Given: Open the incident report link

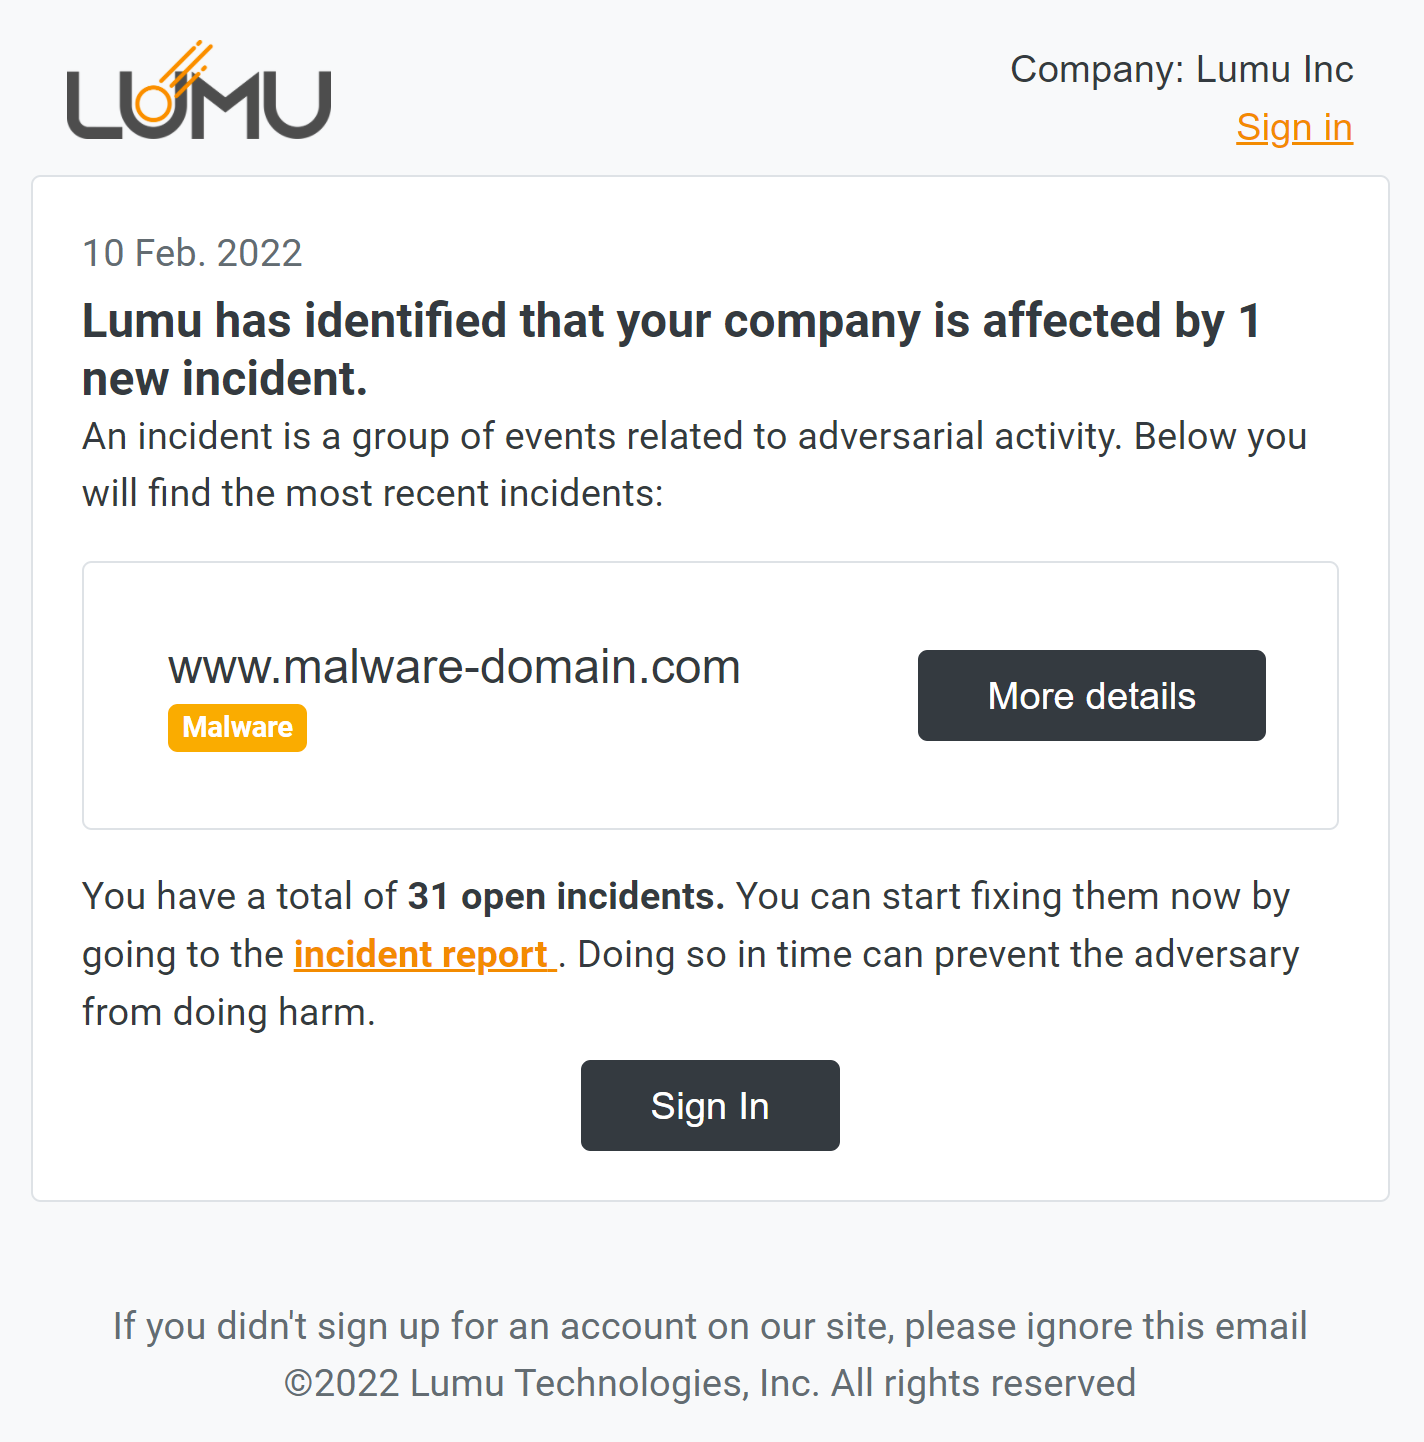Looking at the screenshot, I should coord(424,955).
